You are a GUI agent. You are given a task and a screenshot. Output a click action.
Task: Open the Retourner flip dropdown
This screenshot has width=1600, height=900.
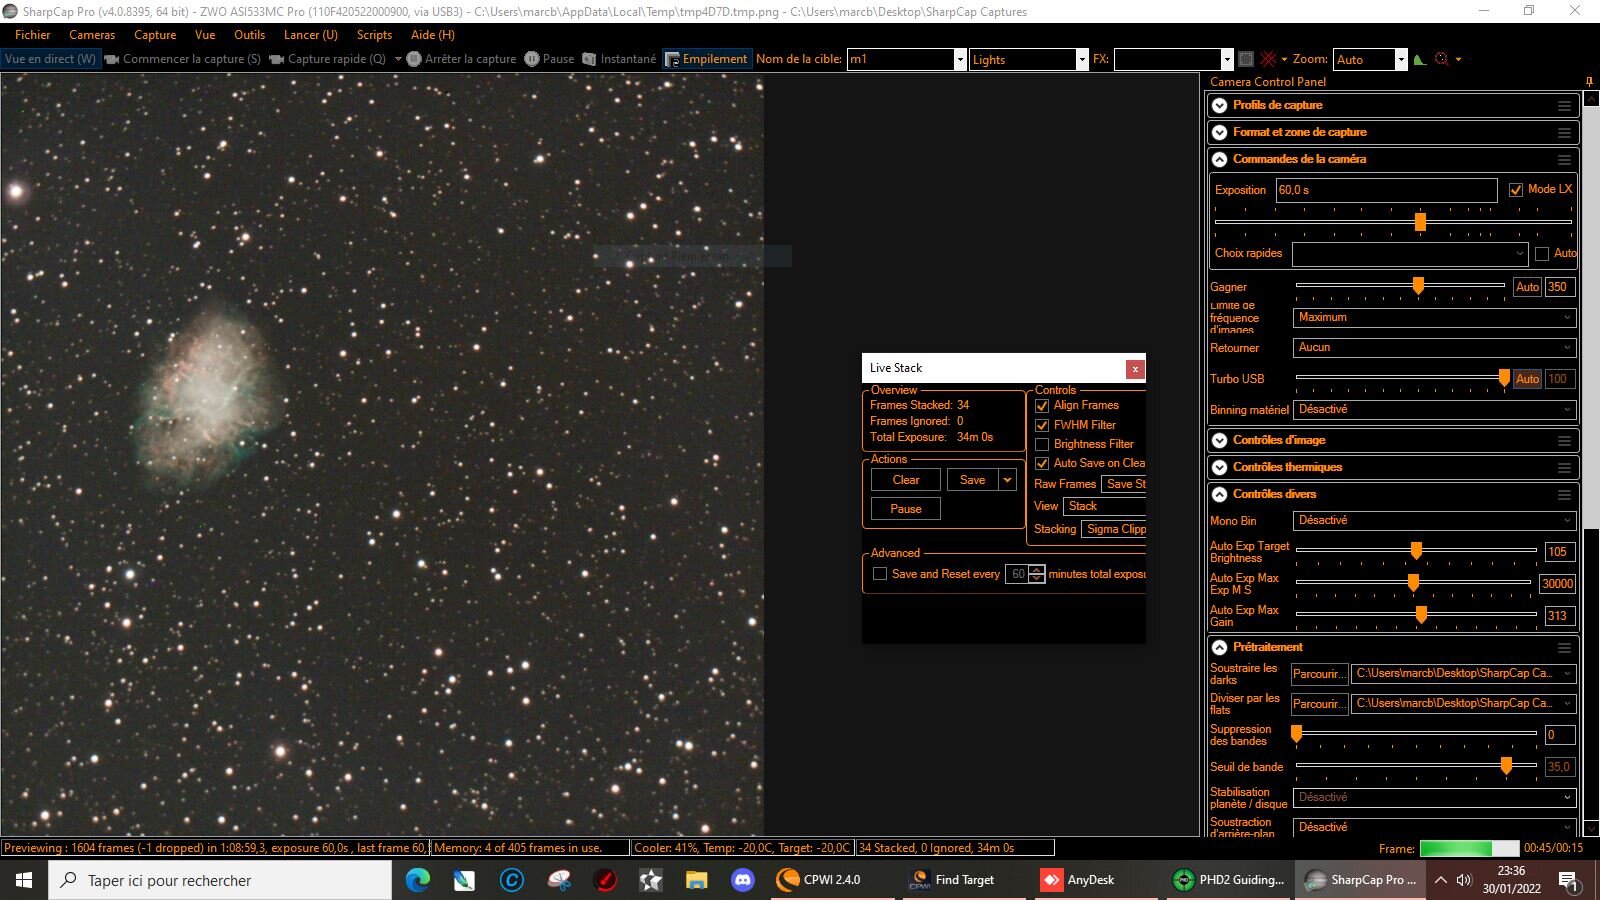(x=1435, y=348)
